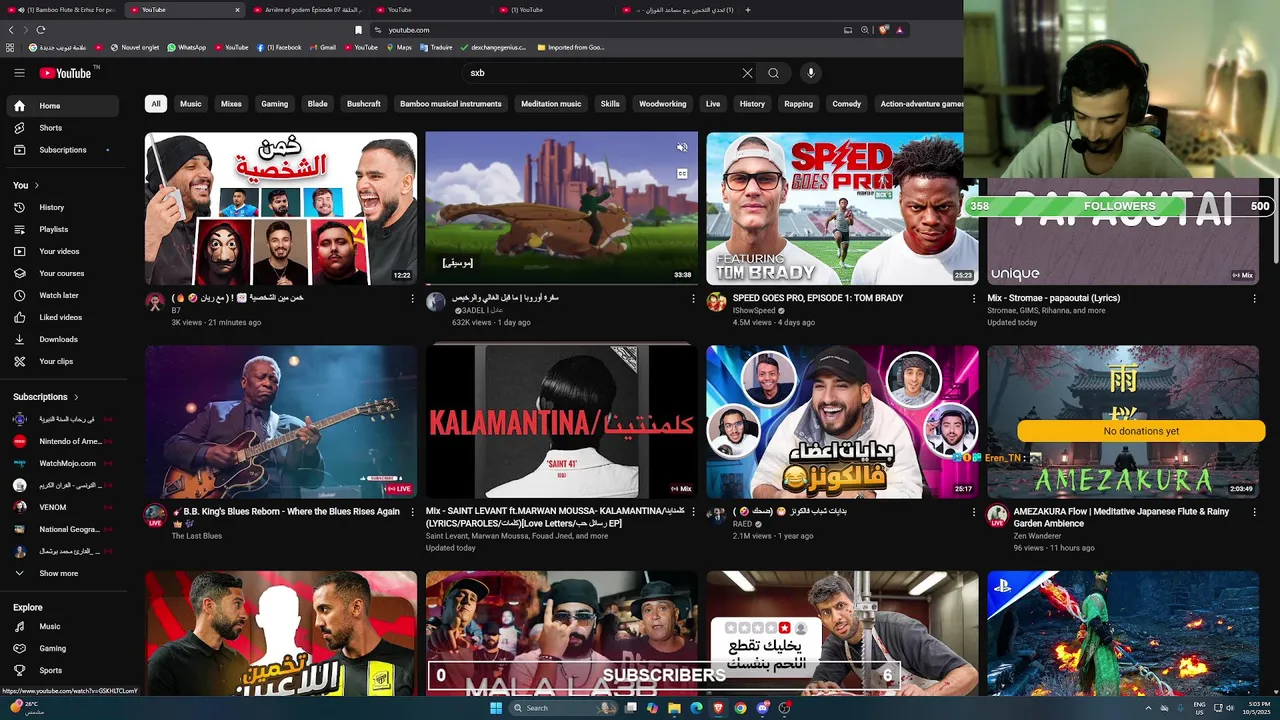The width and height of the screenshot is (1280, 720).
Task: Open options menu for the 3ADEL video
Action: [x=693, y=298]
